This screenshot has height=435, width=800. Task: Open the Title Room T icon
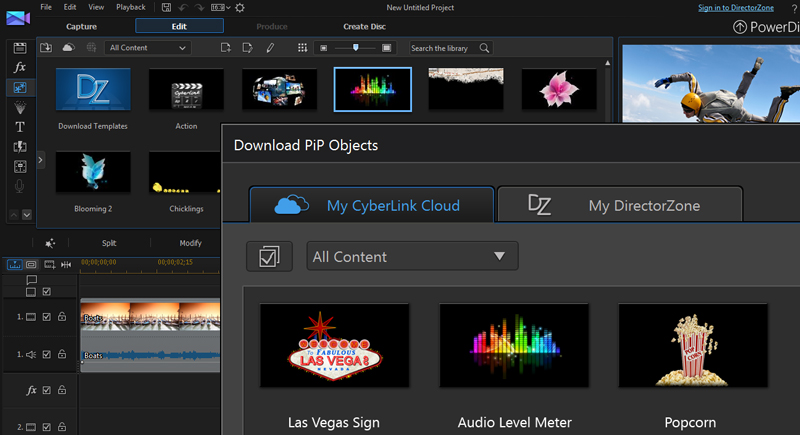pyautogui.click(x=20, y=127)
